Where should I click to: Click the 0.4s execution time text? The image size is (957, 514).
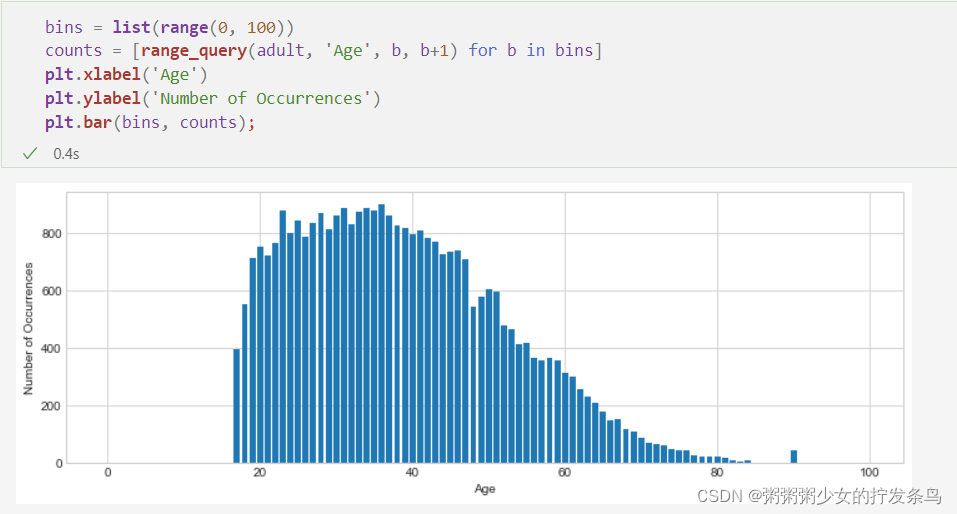(66, 154)
